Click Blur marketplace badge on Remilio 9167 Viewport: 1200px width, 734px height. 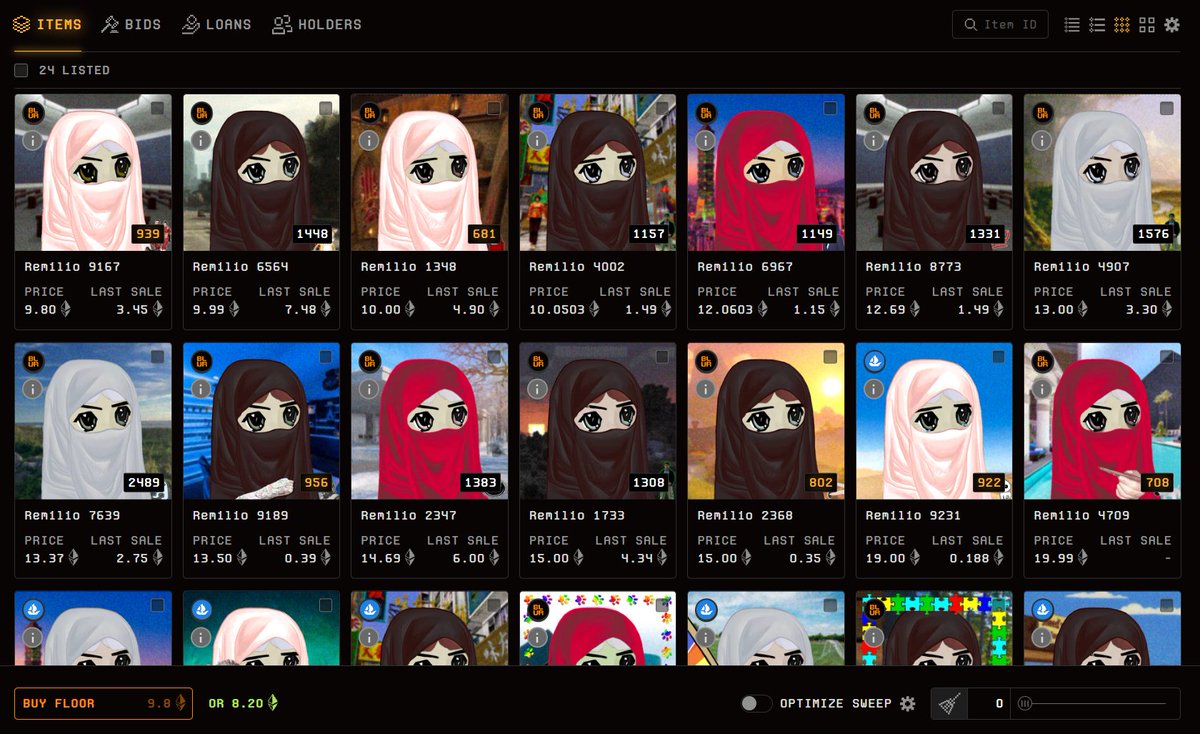pyautogui.click(x=33, y=113)
